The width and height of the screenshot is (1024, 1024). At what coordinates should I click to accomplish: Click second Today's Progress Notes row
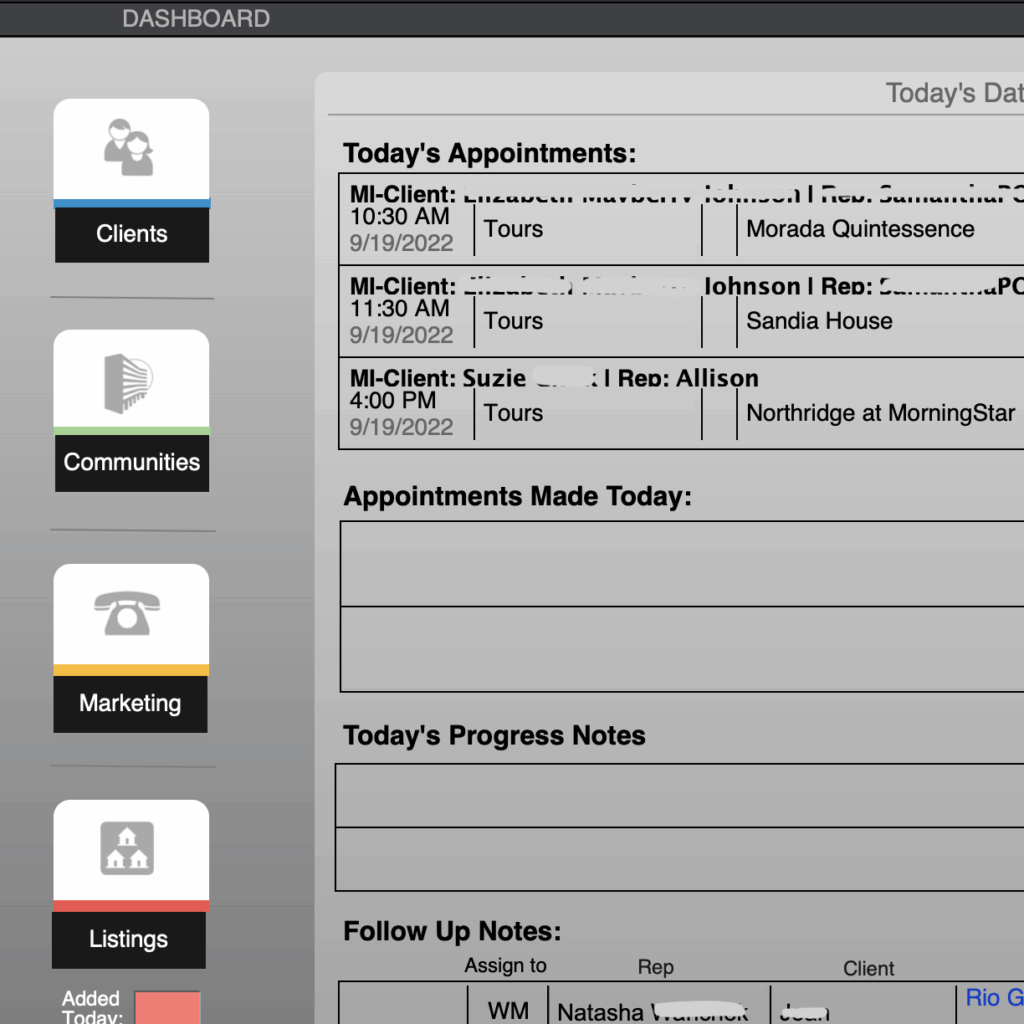point(680,859)
